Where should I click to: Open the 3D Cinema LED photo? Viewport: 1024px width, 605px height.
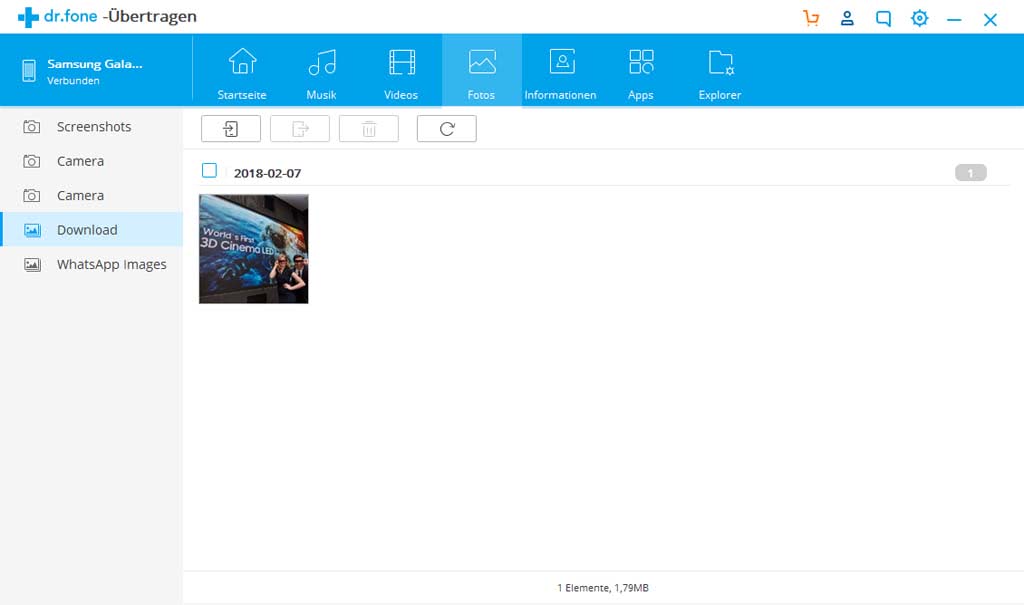(253, 248)
